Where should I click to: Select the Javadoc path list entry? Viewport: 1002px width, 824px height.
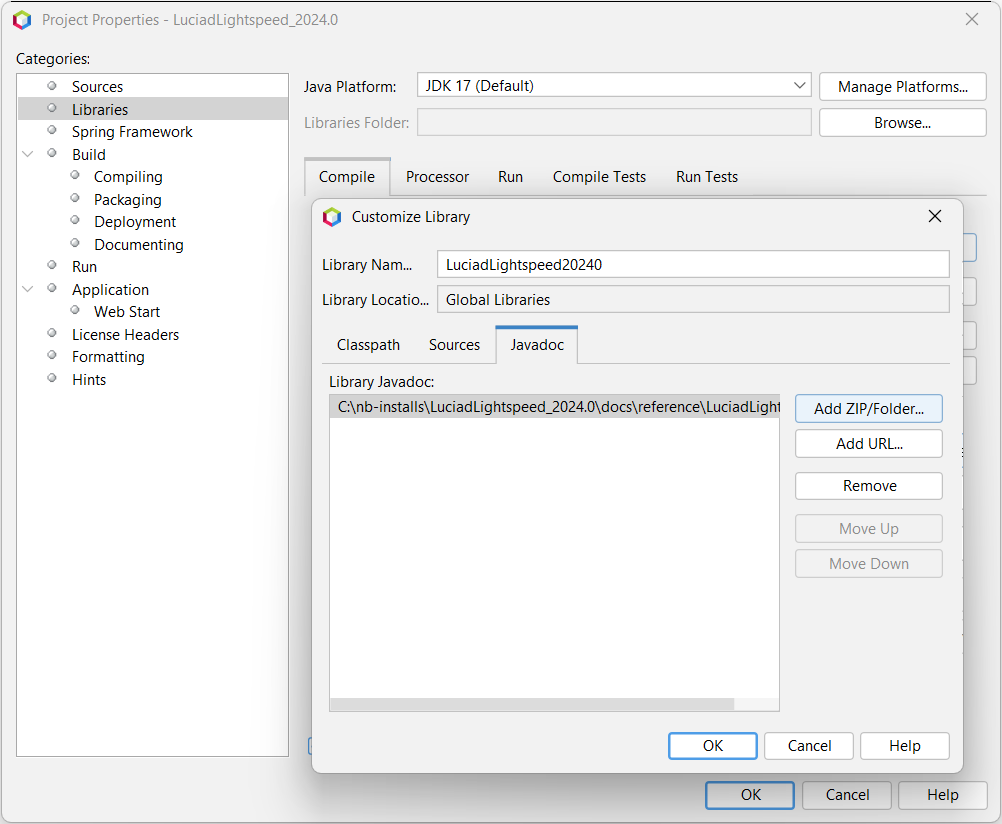point(555,407)
